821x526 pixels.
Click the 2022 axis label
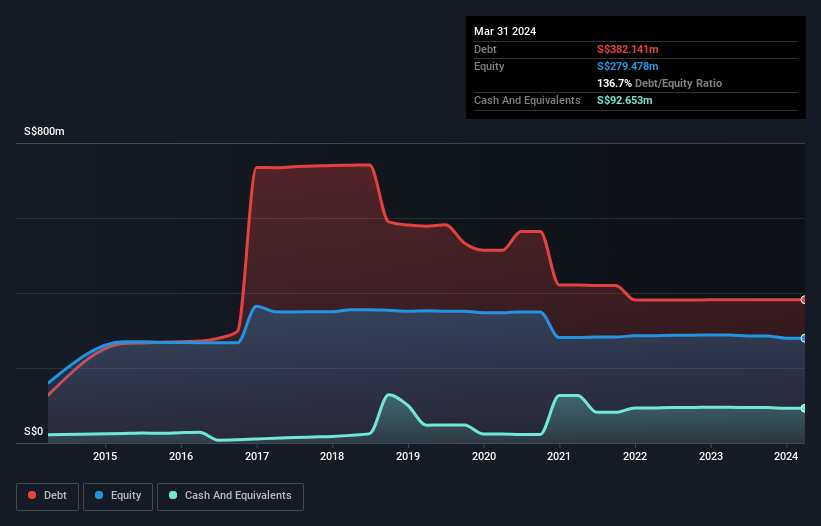click(635, 456)
